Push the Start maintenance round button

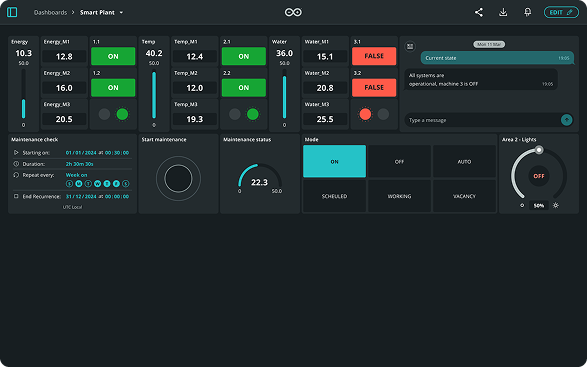coord(178,179)
